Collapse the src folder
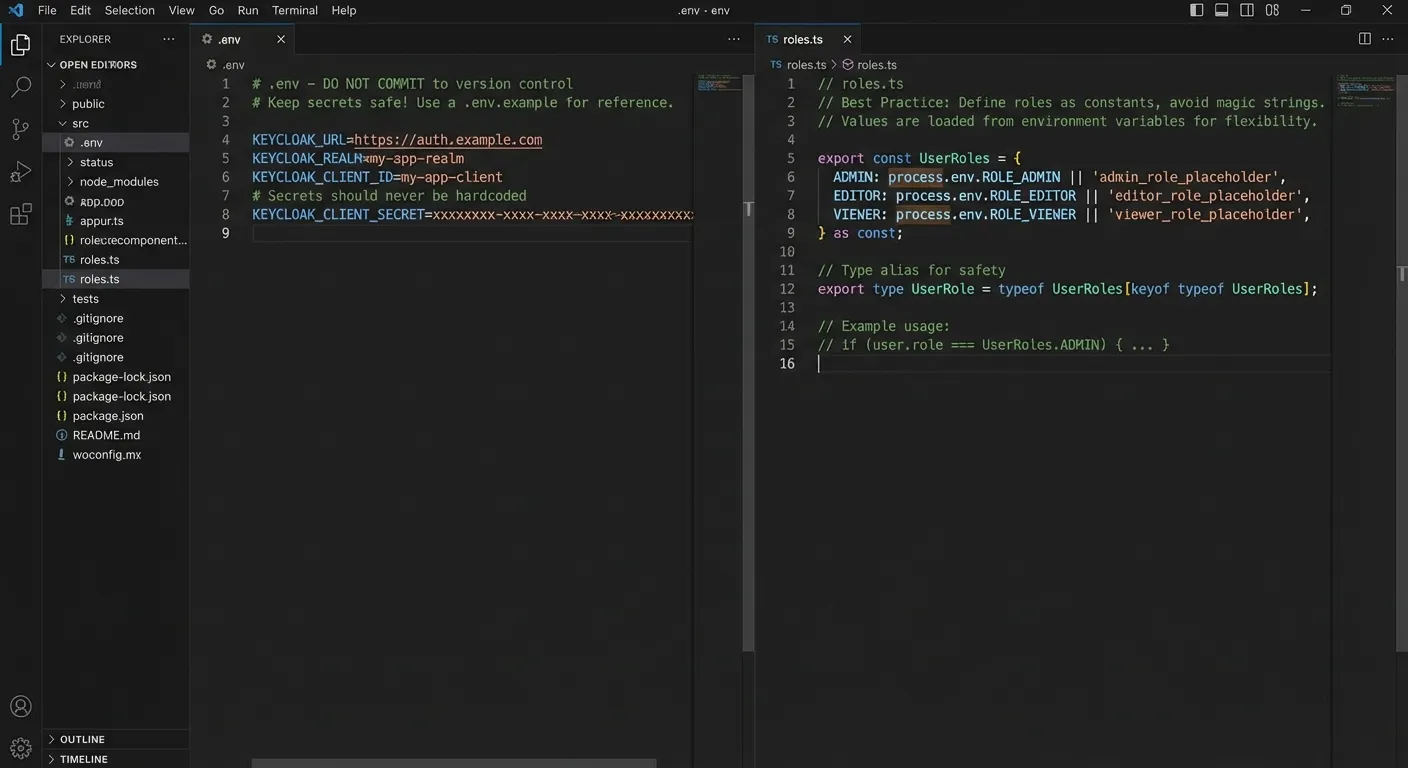 point(80,123)
